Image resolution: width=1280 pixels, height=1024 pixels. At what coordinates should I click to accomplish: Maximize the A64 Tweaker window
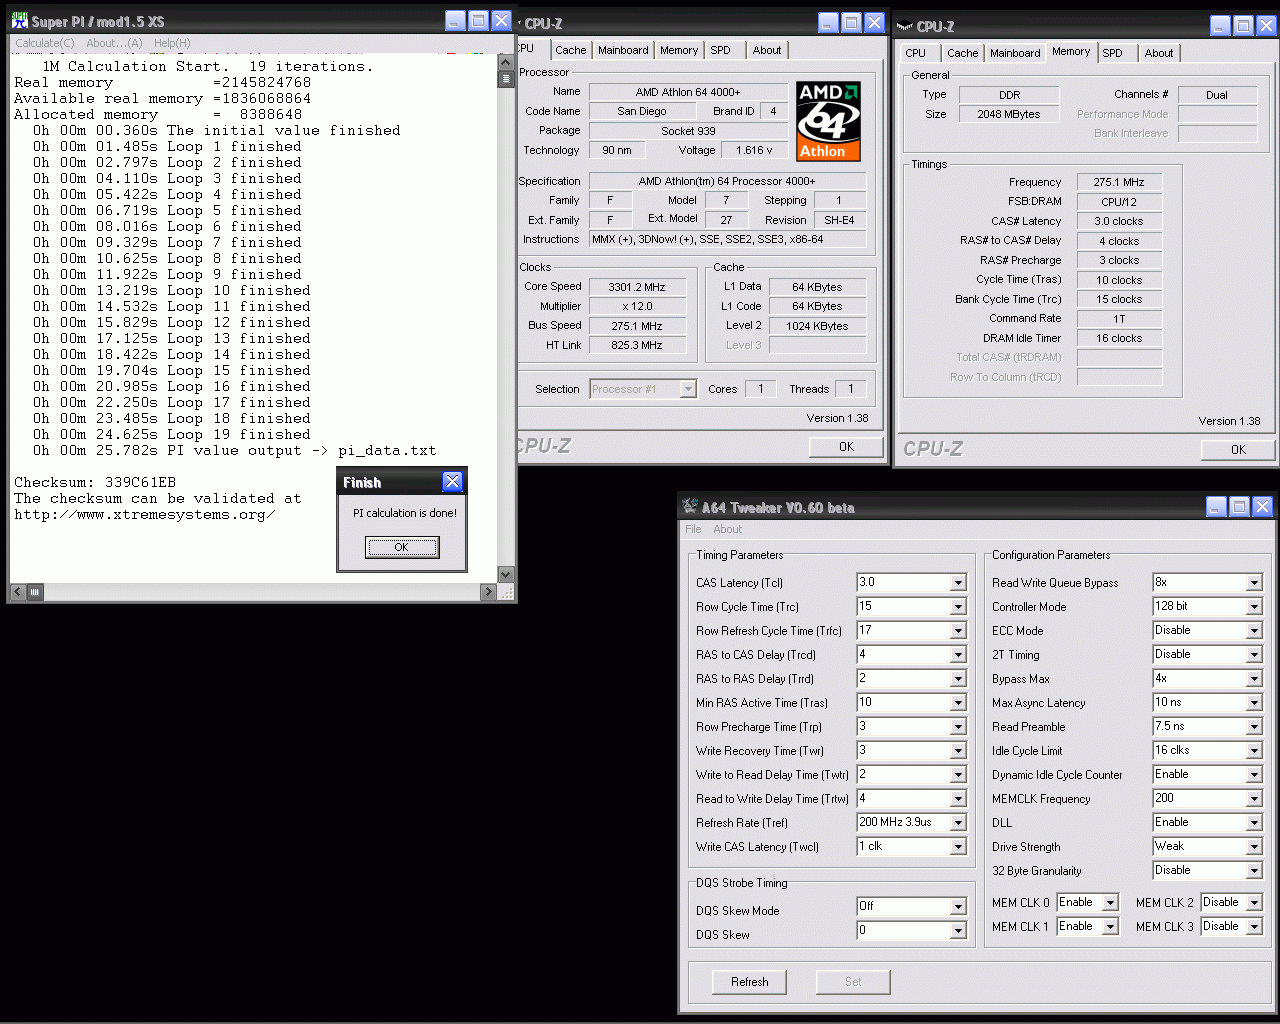[x=1239, y=507]
